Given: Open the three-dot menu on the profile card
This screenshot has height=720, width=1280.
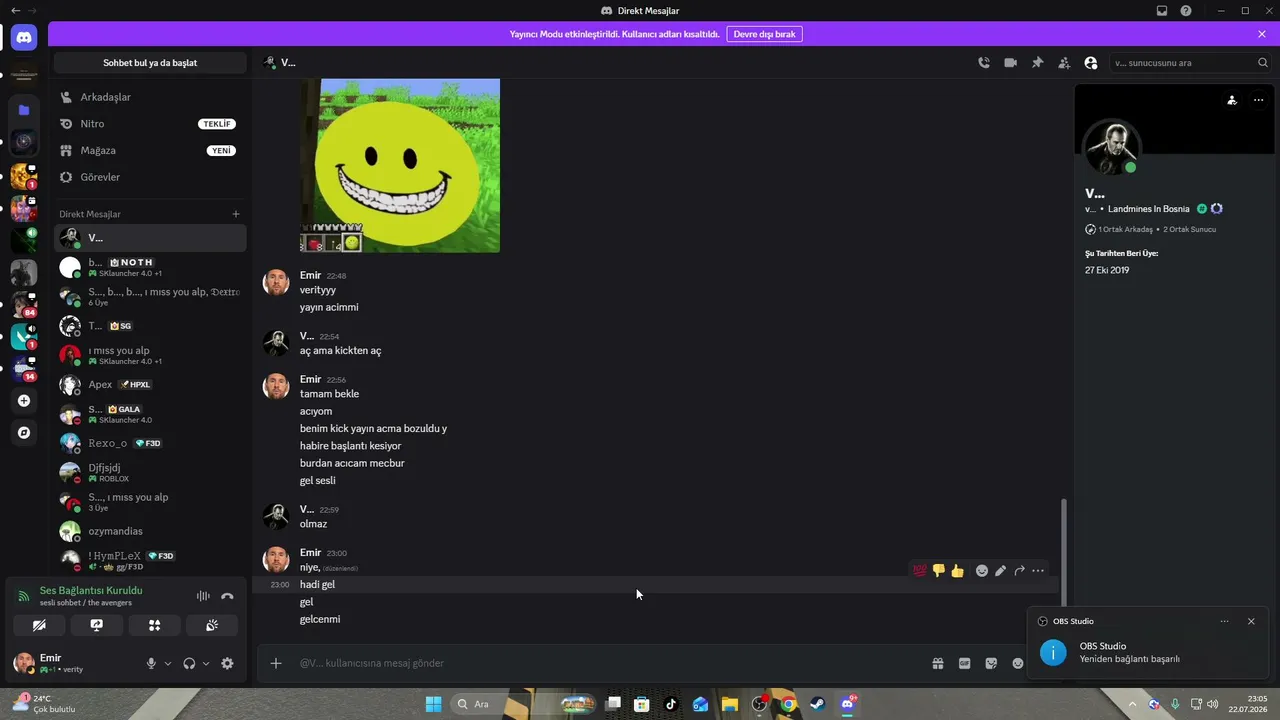Looking at the screenshot, I should [1258, 100].
